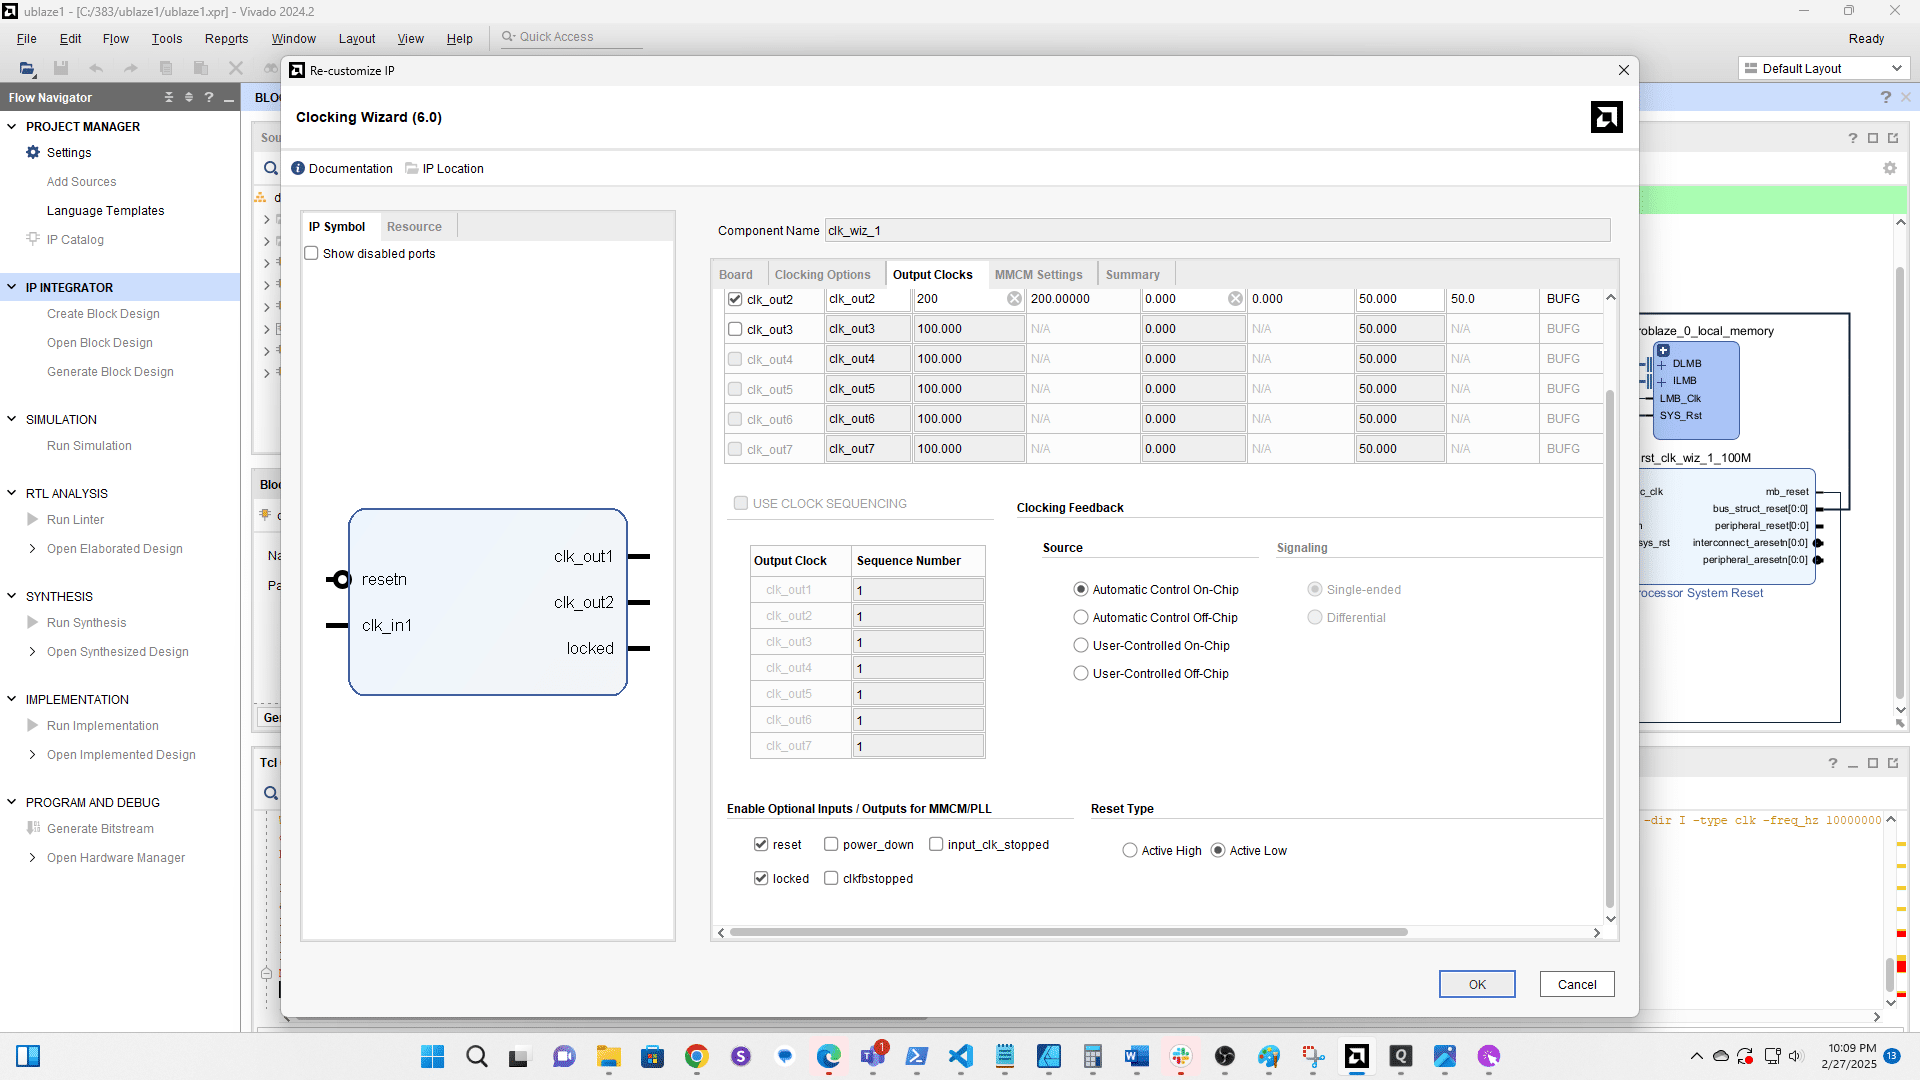Viewport: 1920px width, 1080px height.
Task: Toggle Show disabled ports checkbox
Action: tap(312, 254)
